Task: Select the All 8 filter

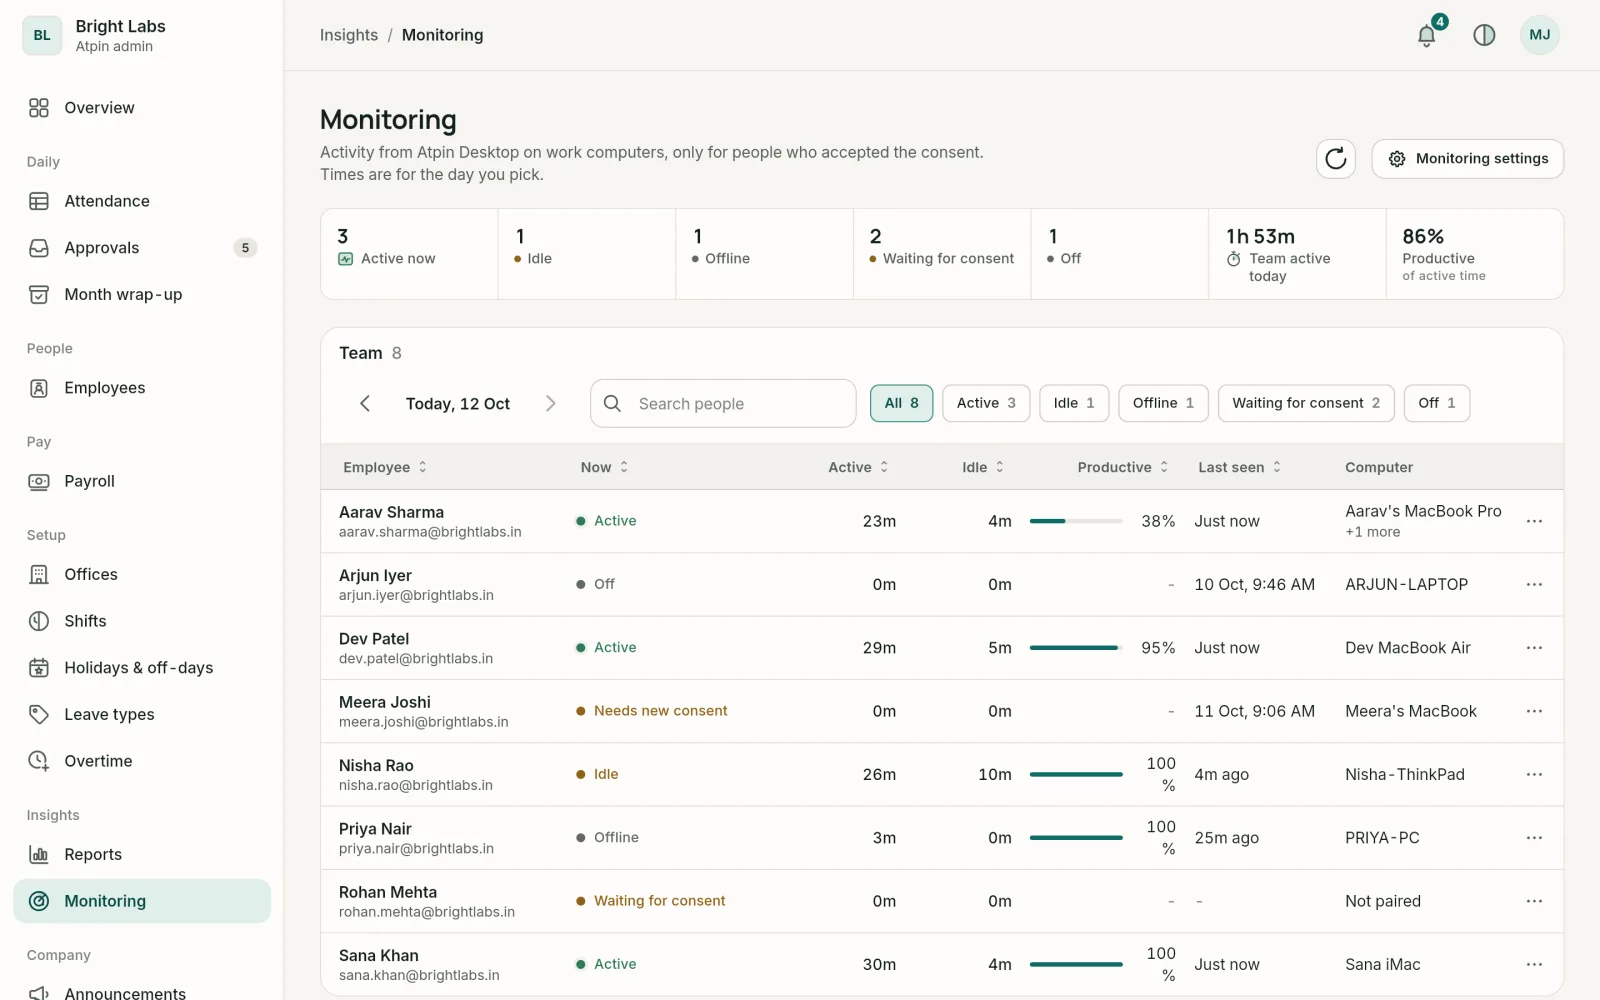Action: tap(901, 403)
